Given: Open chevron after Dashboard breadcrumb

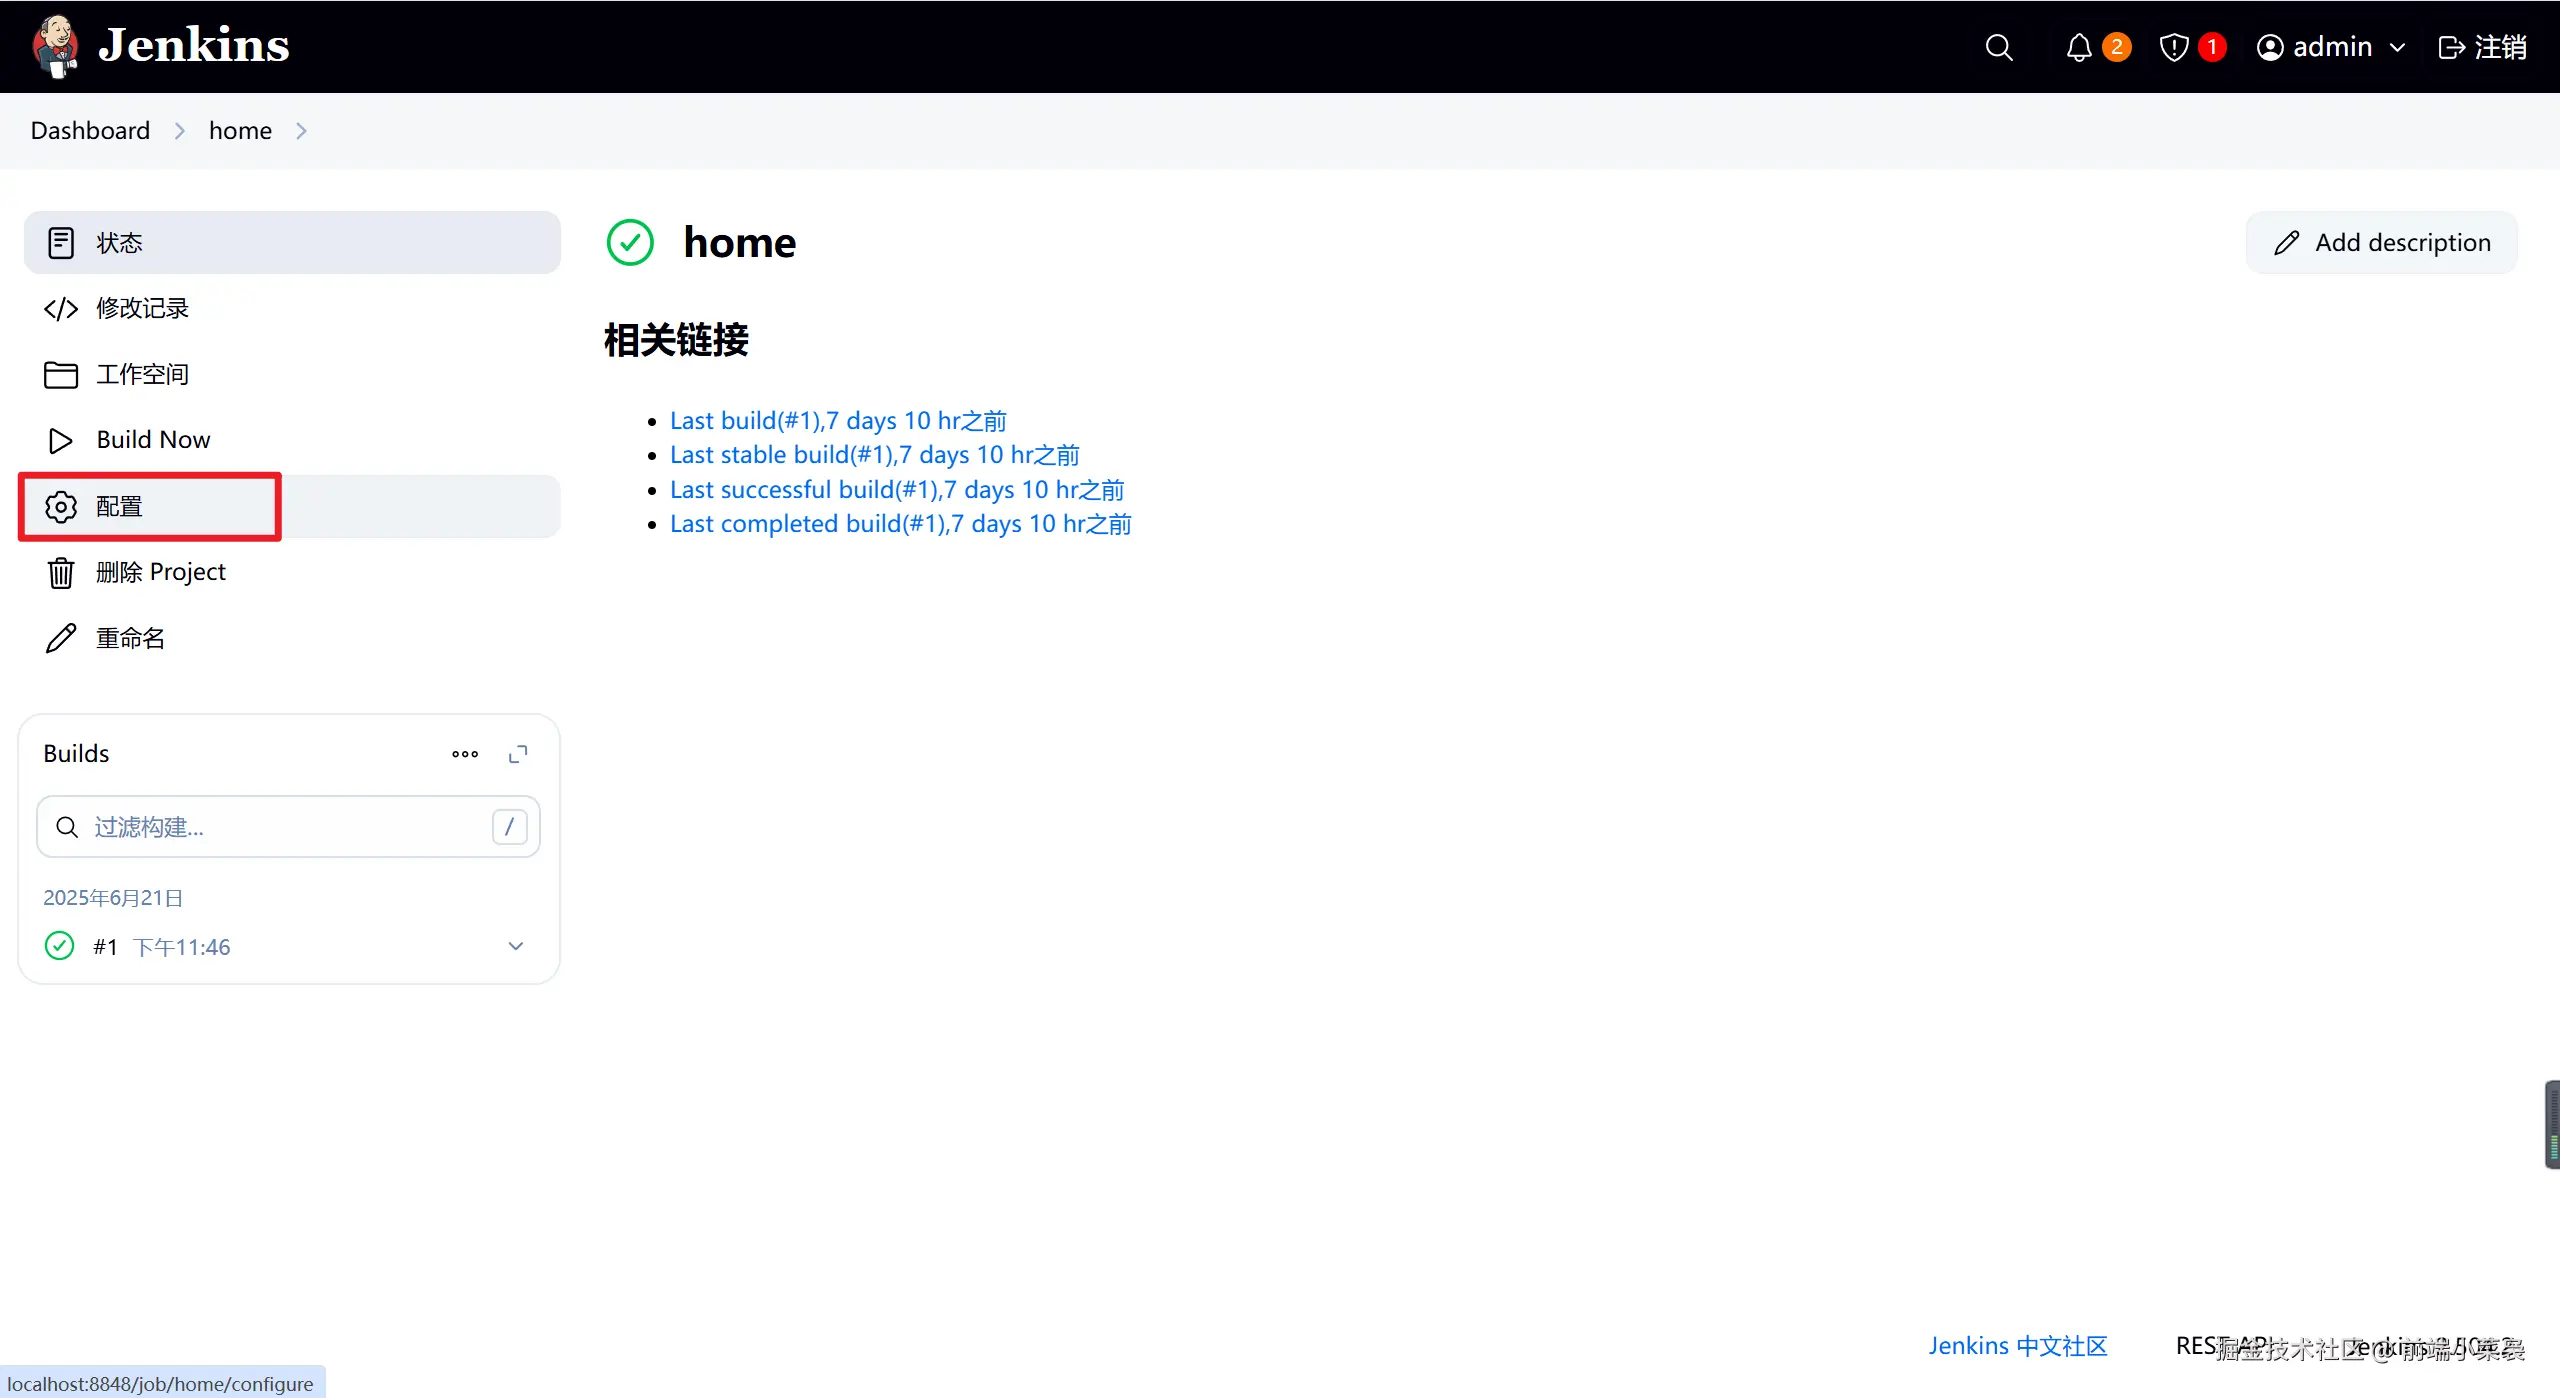Looking at the screenshot, I should click(180, 131).
